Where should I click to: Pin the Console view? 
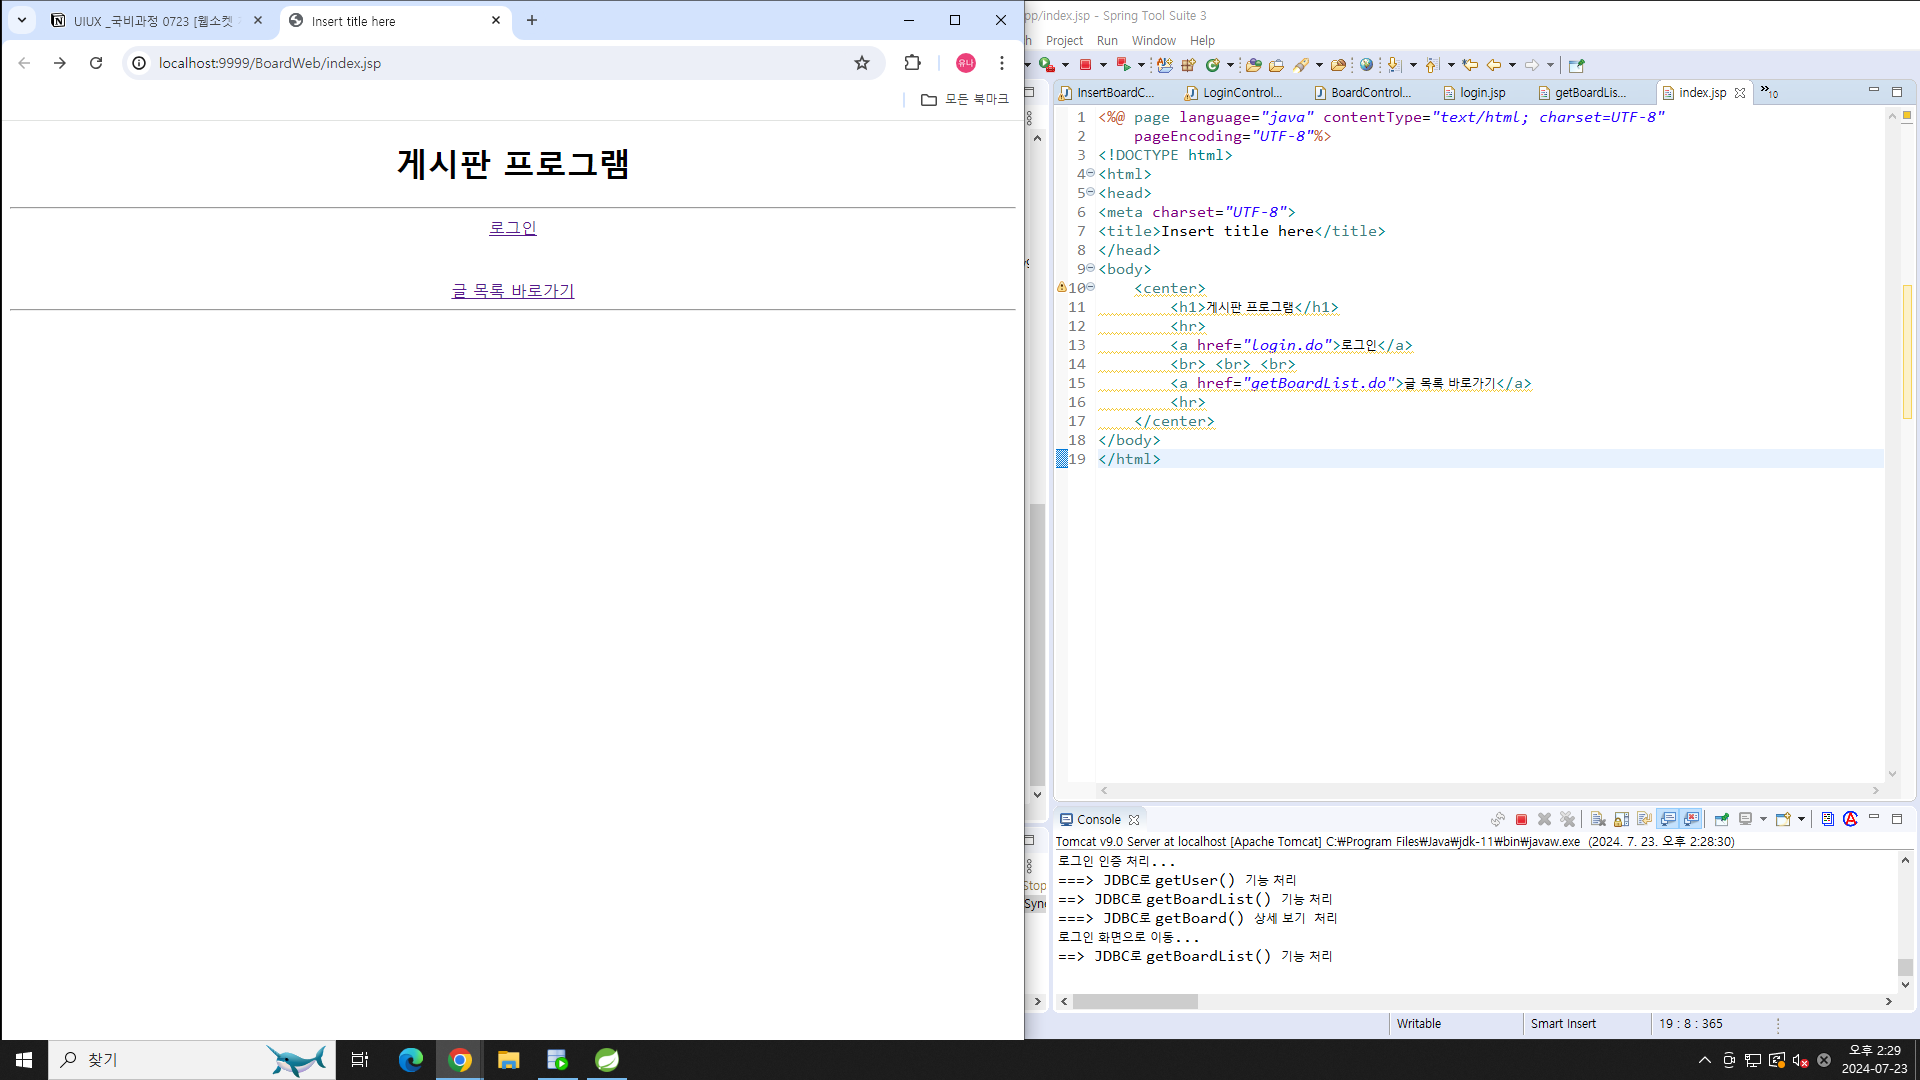1721,819
